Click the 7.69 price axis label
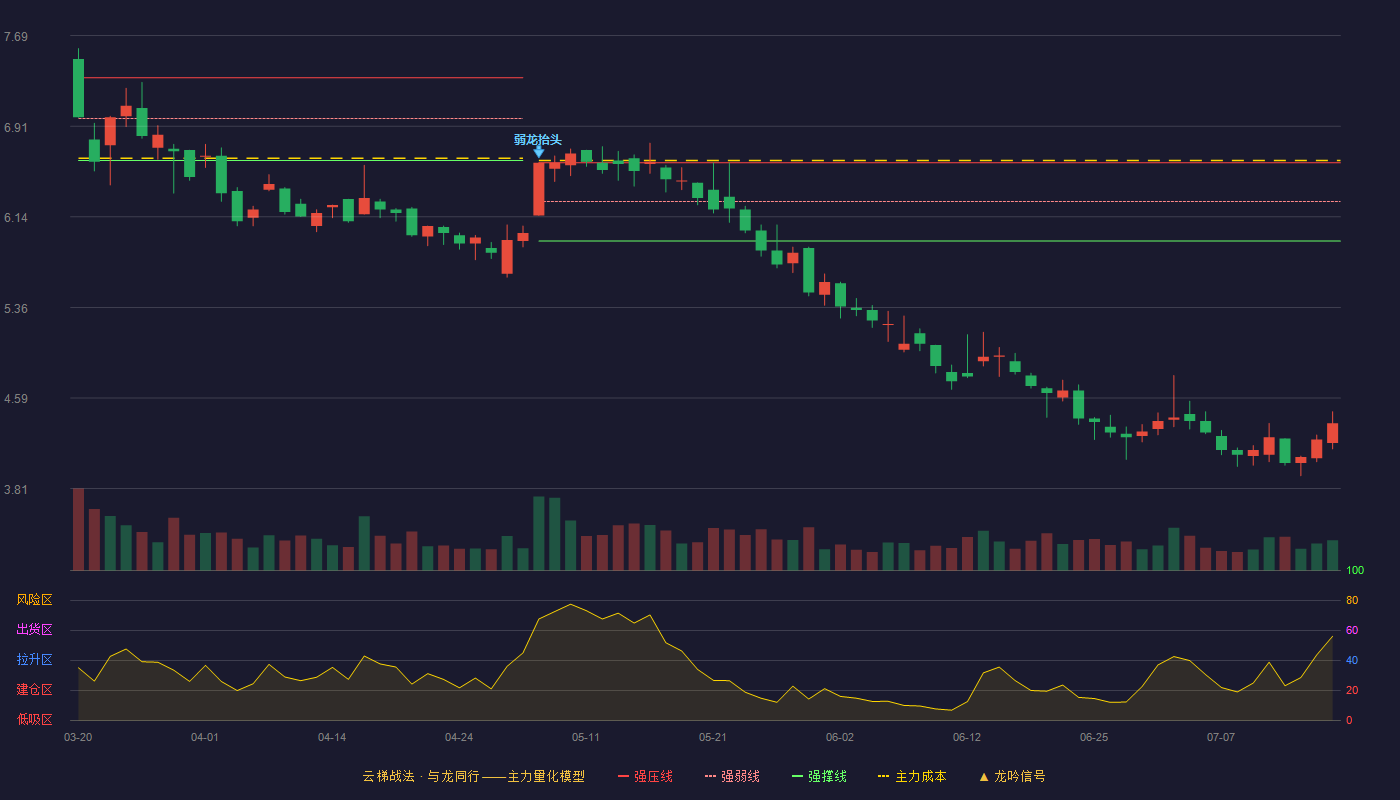Image resolution: width=1400 pixels, height=800 pixels. coord(16,37)
